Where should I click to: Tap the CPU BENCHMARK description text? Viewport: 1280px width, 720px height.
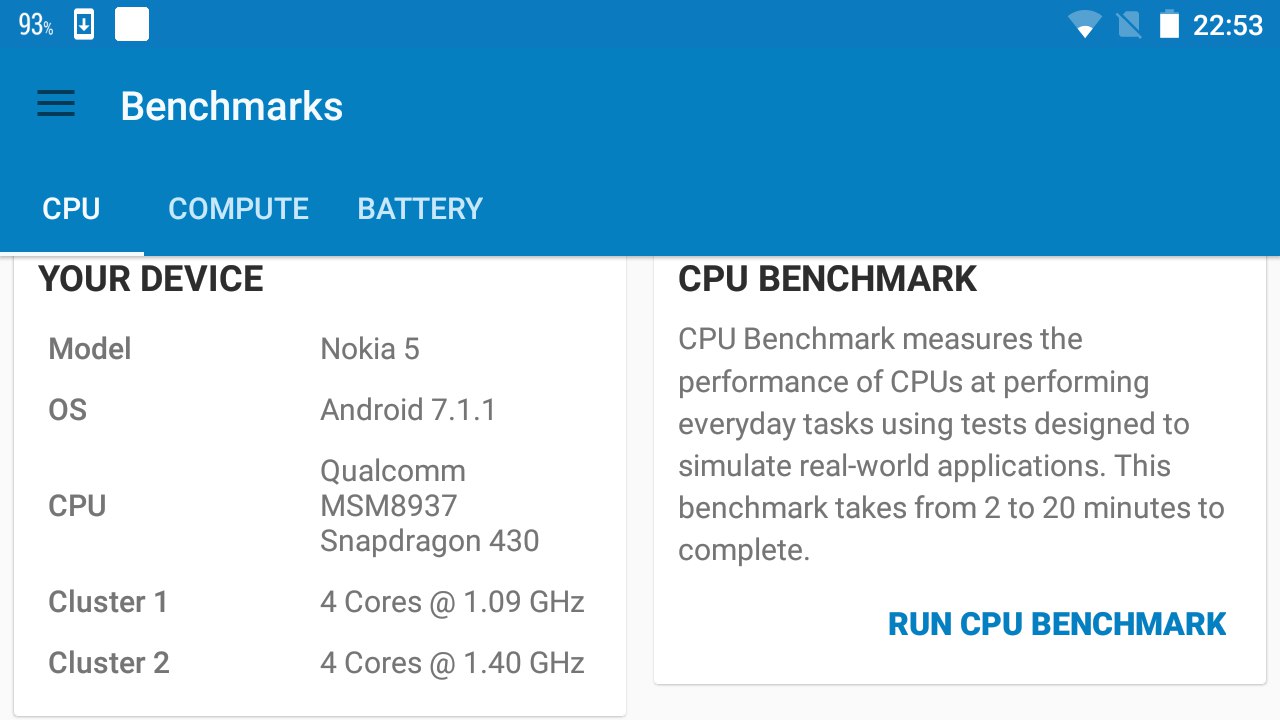(x=950, y=444)
